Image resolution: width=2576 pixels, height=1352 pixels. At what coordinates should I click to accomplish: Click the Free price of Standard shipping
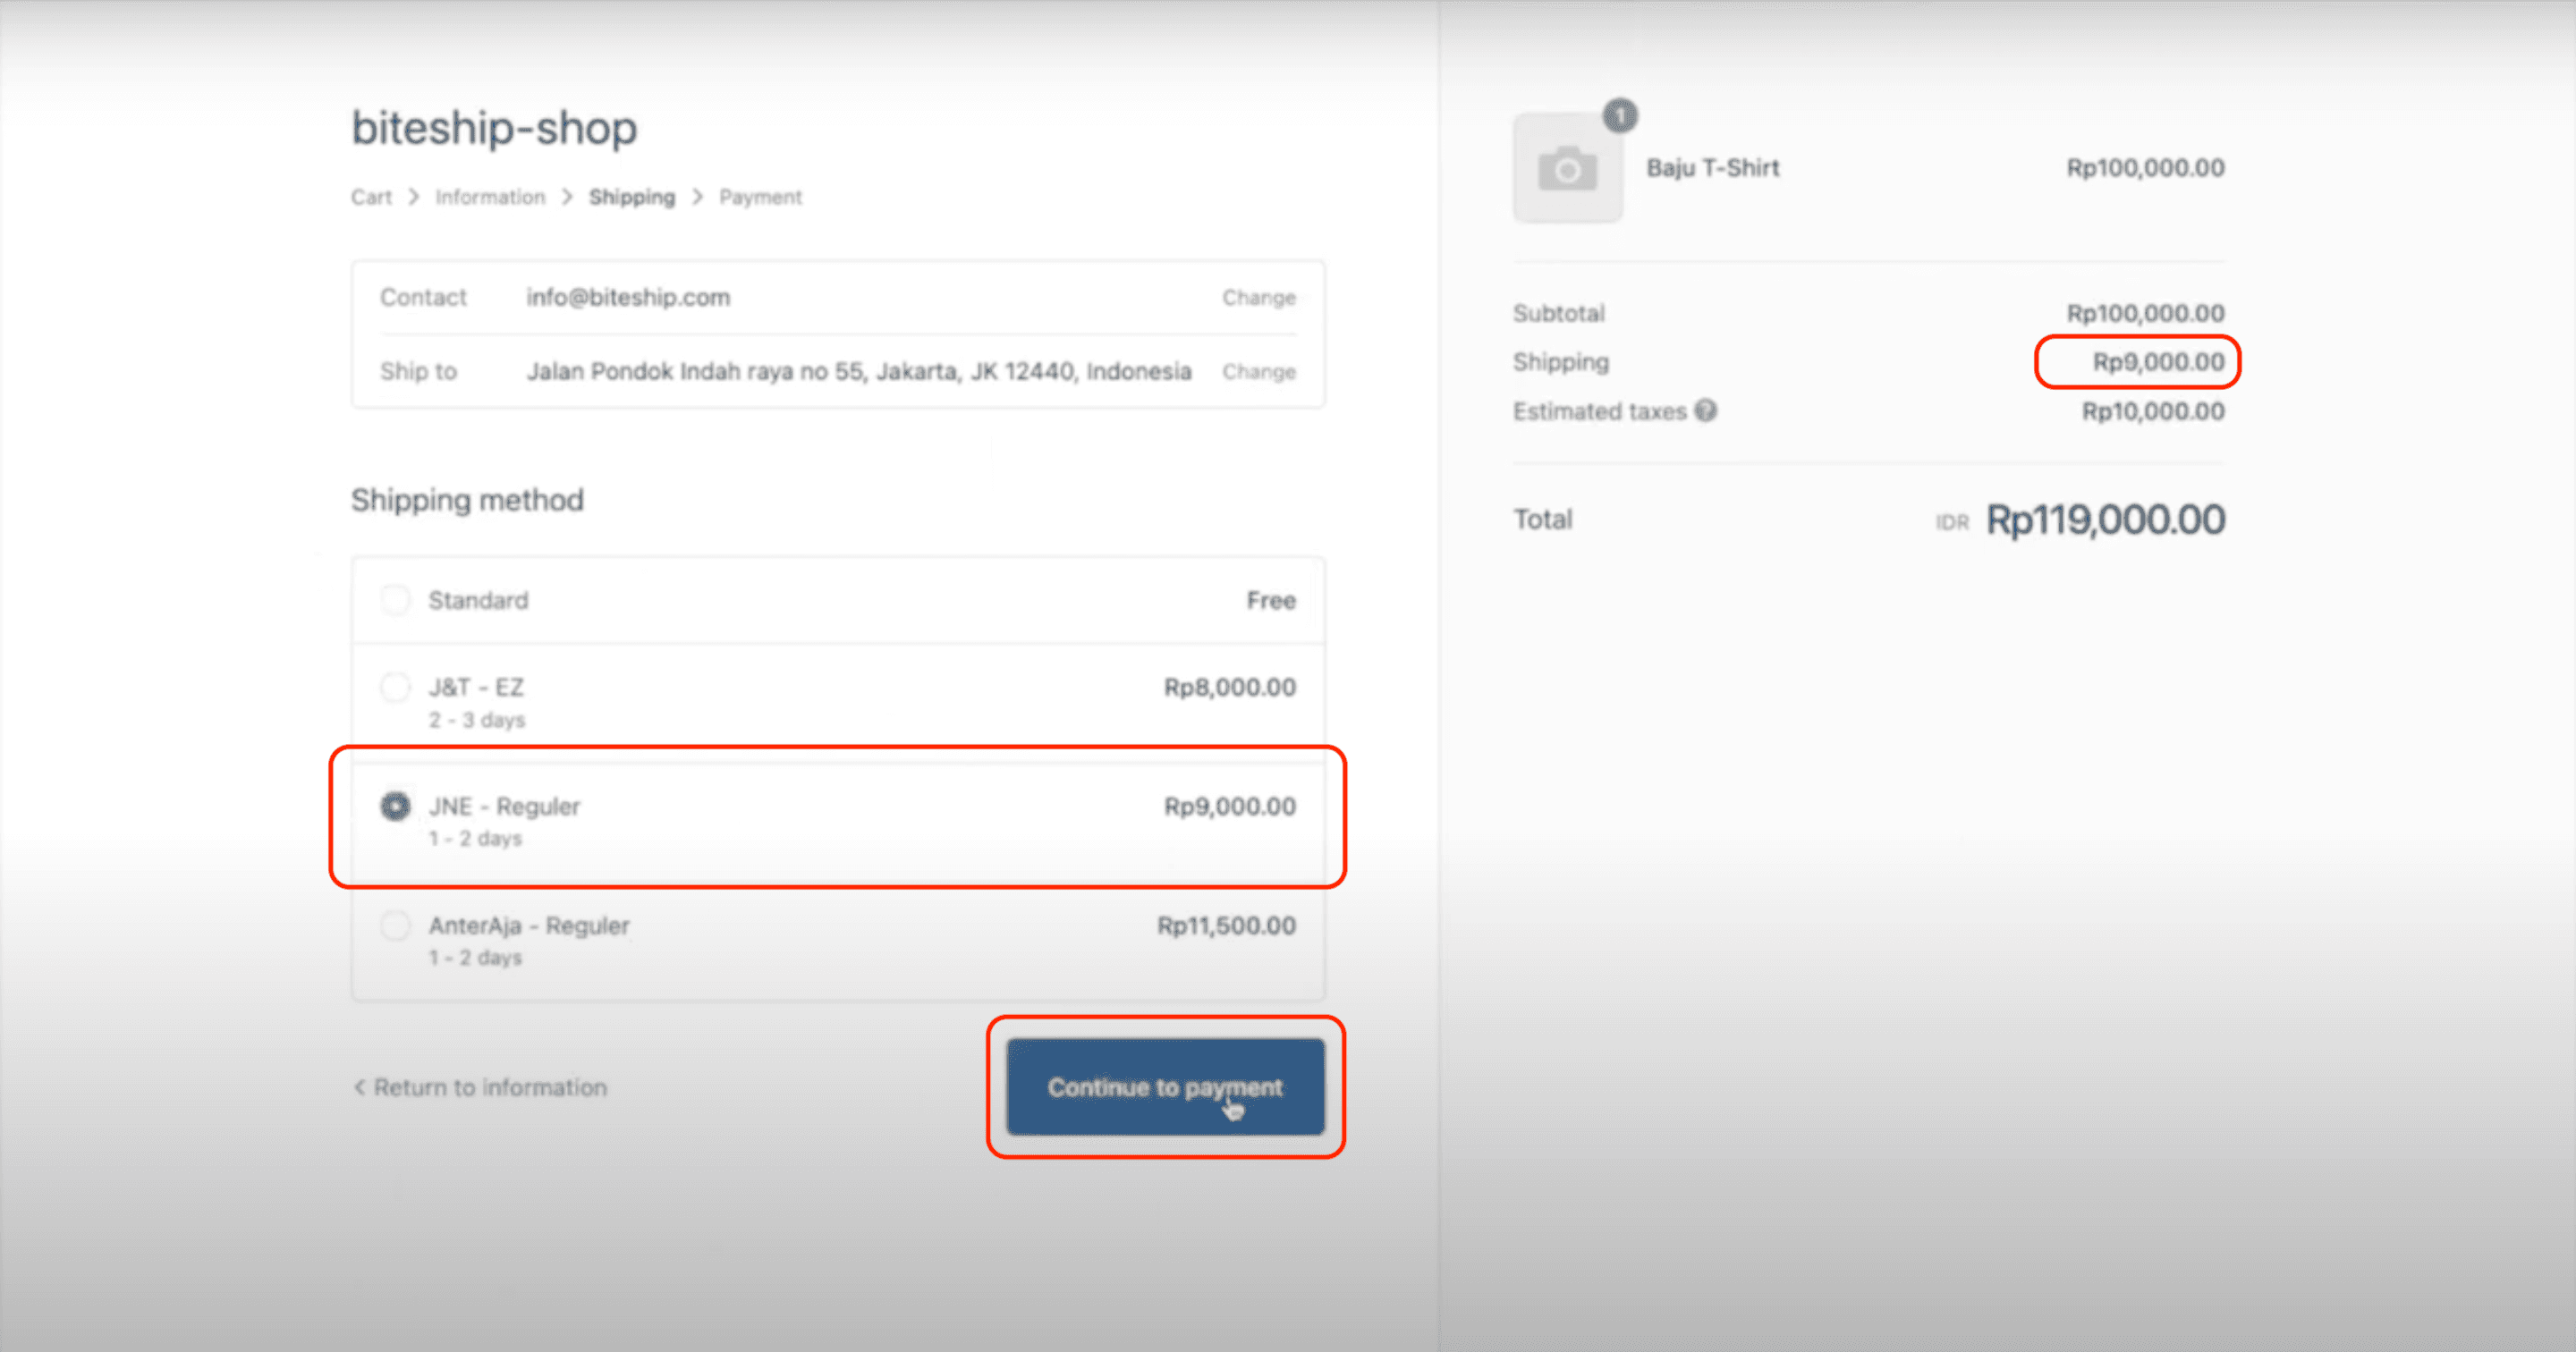tap(1271, 600)
